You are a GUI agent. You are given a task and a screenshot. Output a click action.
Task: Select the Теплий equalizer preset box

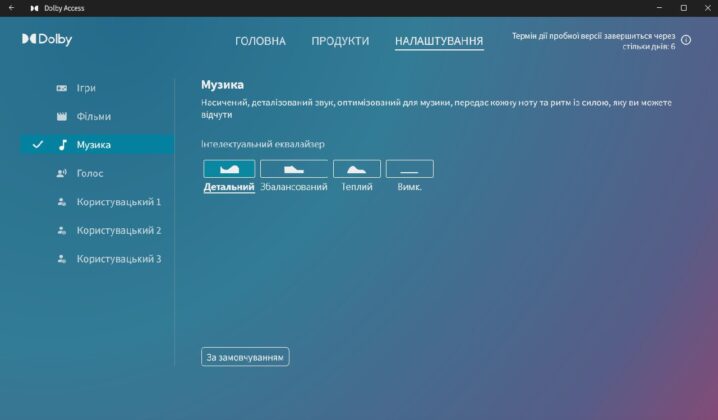[x=357, y=169]
